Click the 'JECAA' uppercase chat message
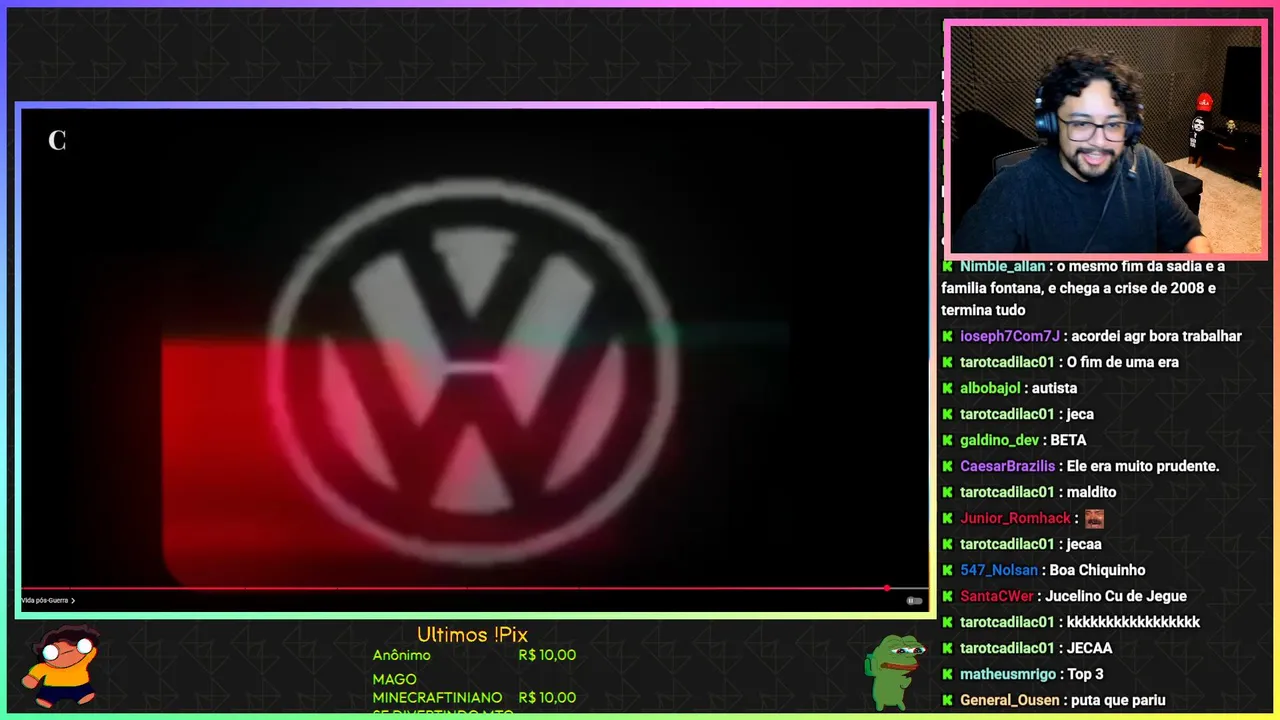1280x720 pixels. point(1090,648)
